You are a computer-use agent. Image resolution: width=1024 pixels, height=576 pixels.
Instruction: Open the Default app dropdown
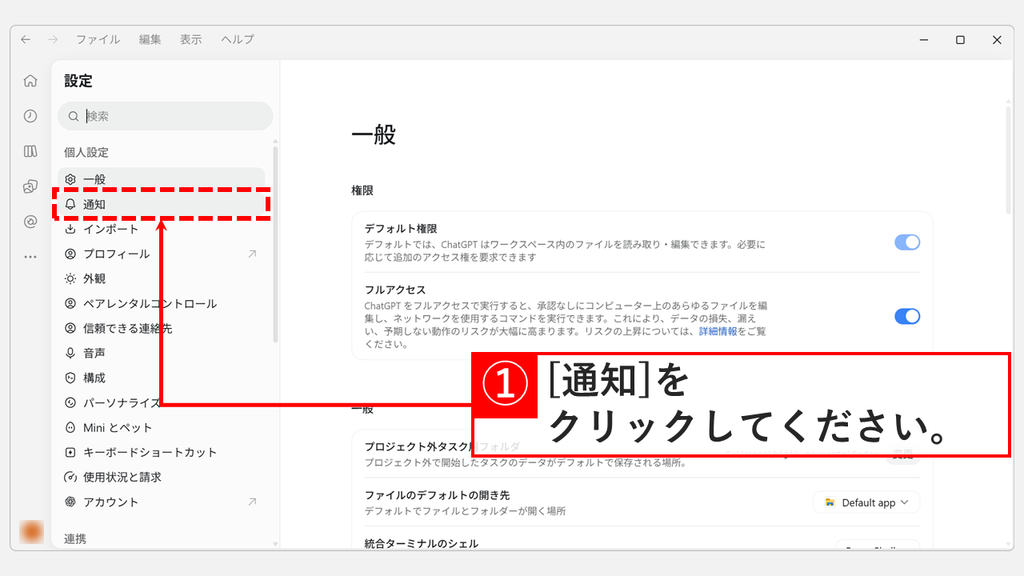(866, 503)
